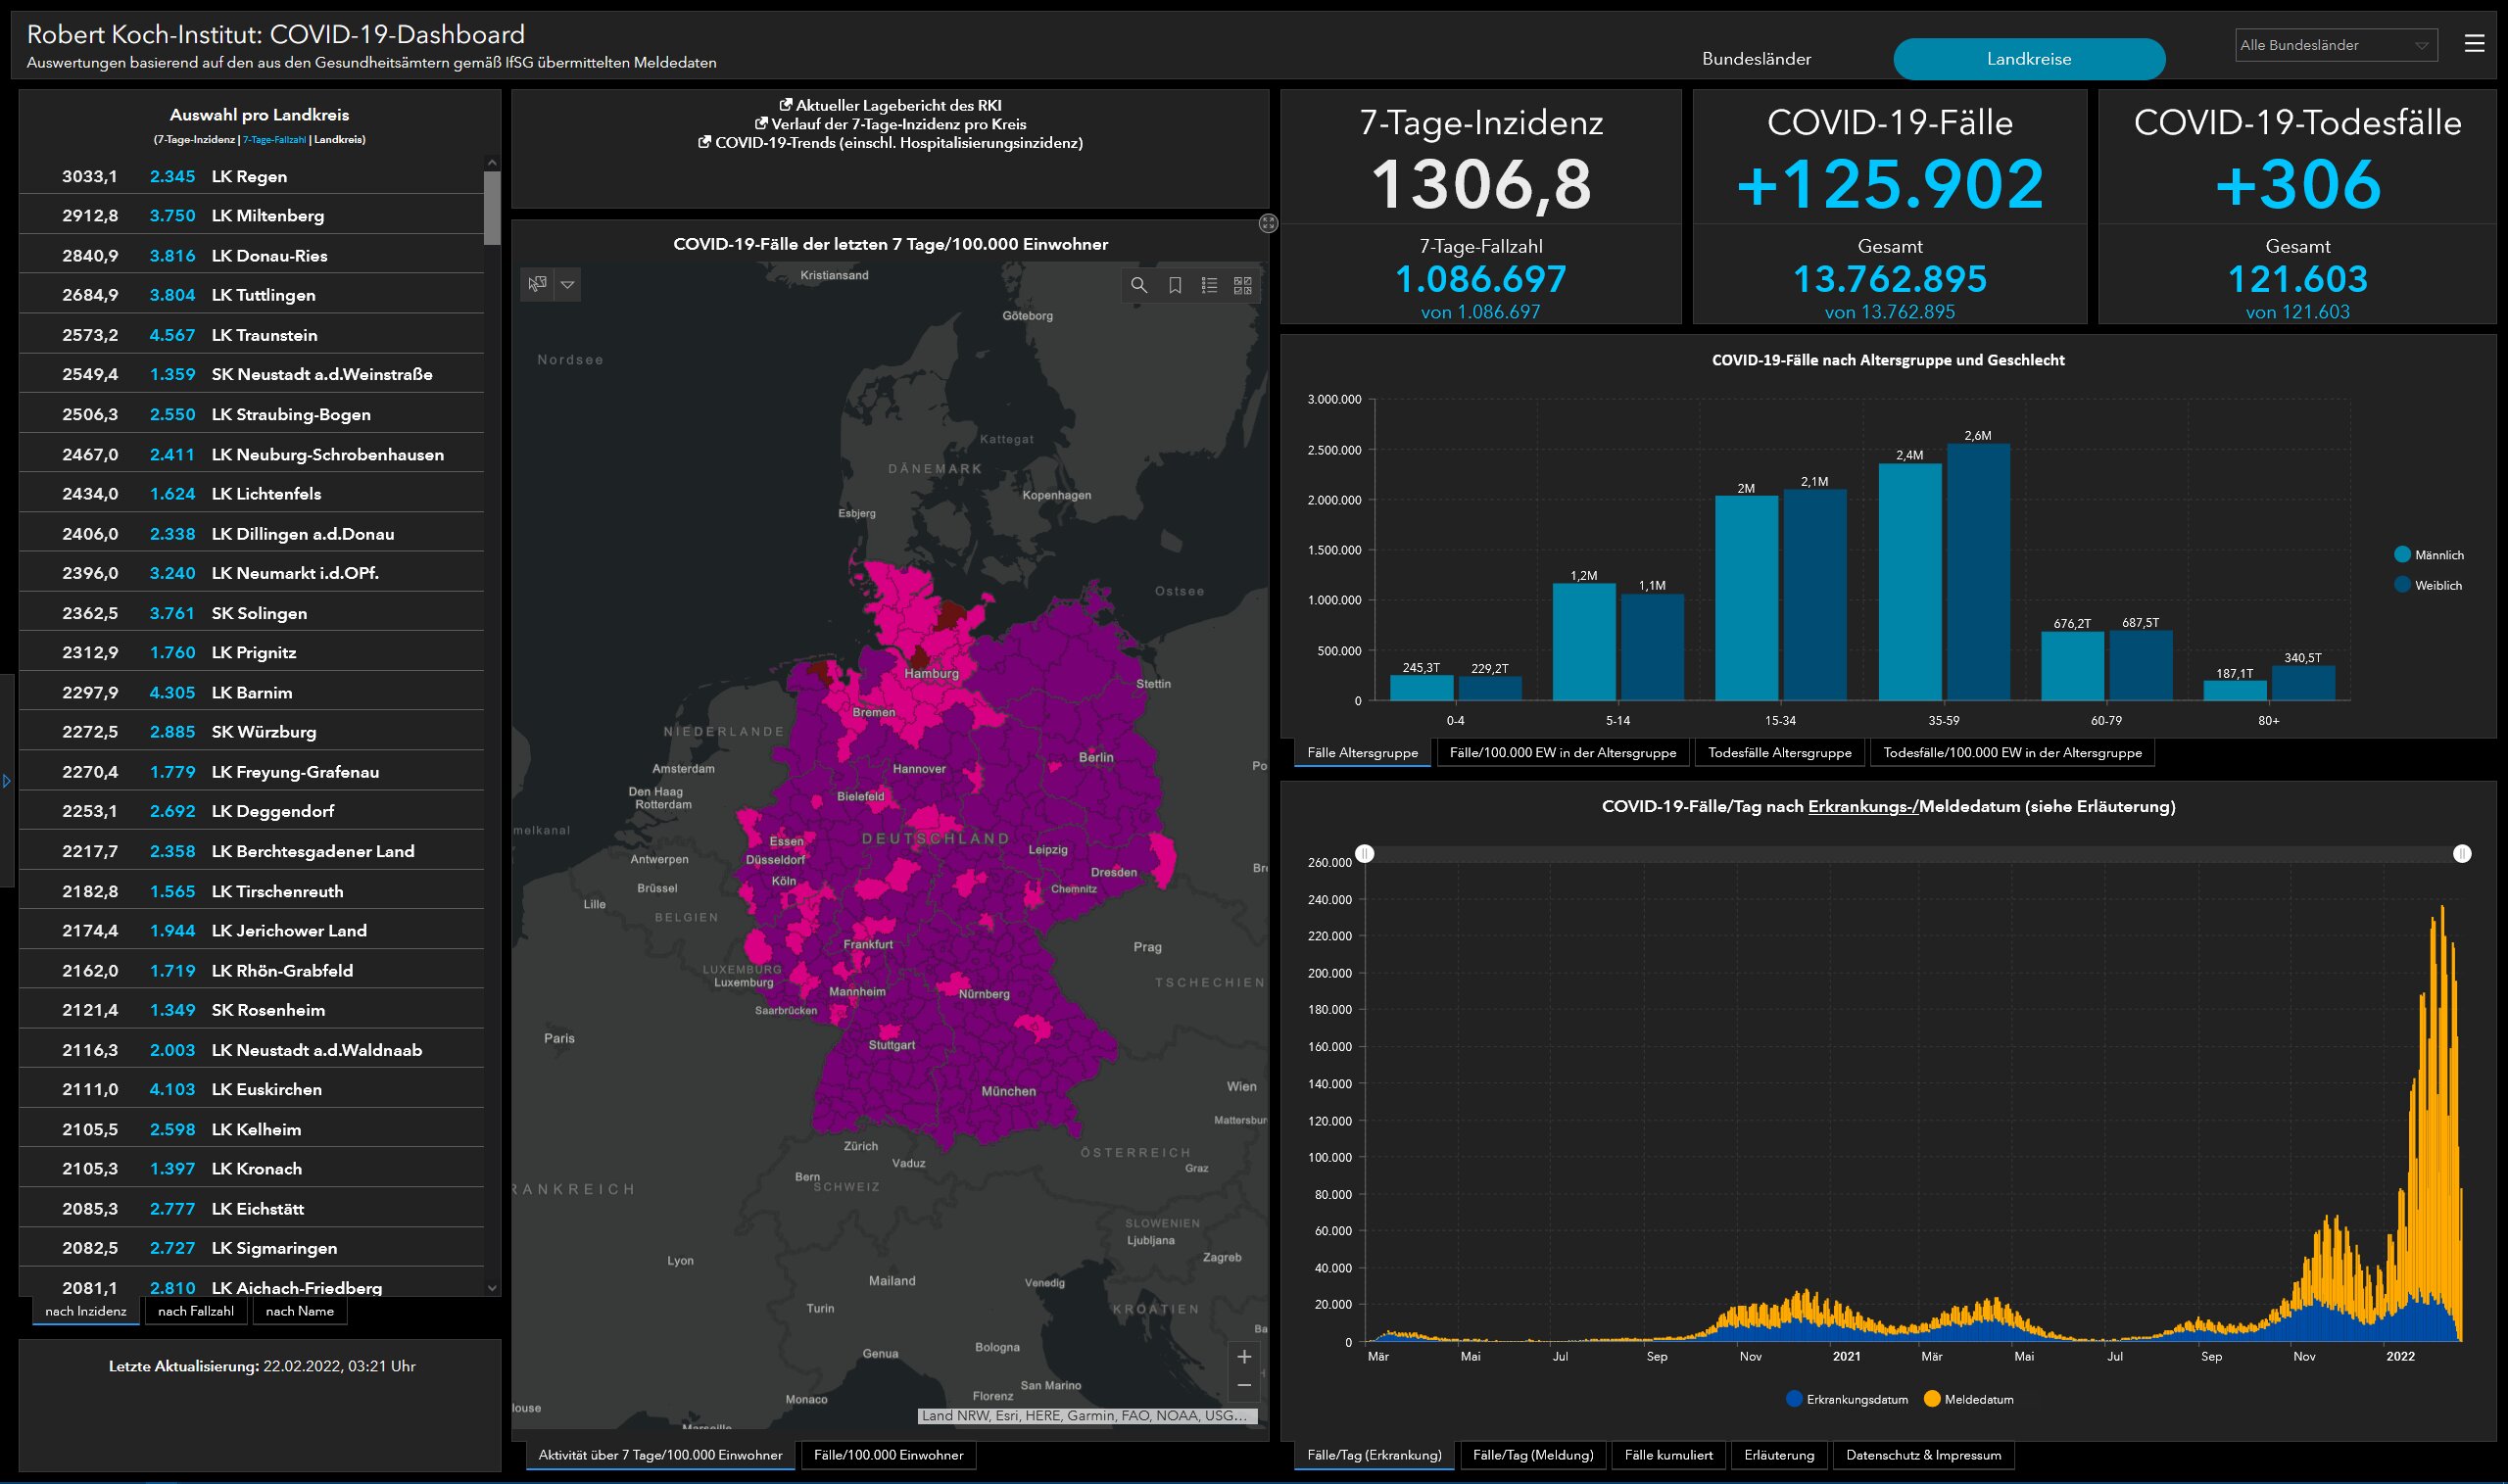Zoom in on the map with plus
The height and width of the screenshot is (1484, 2508).
tap(1244, 1356)
